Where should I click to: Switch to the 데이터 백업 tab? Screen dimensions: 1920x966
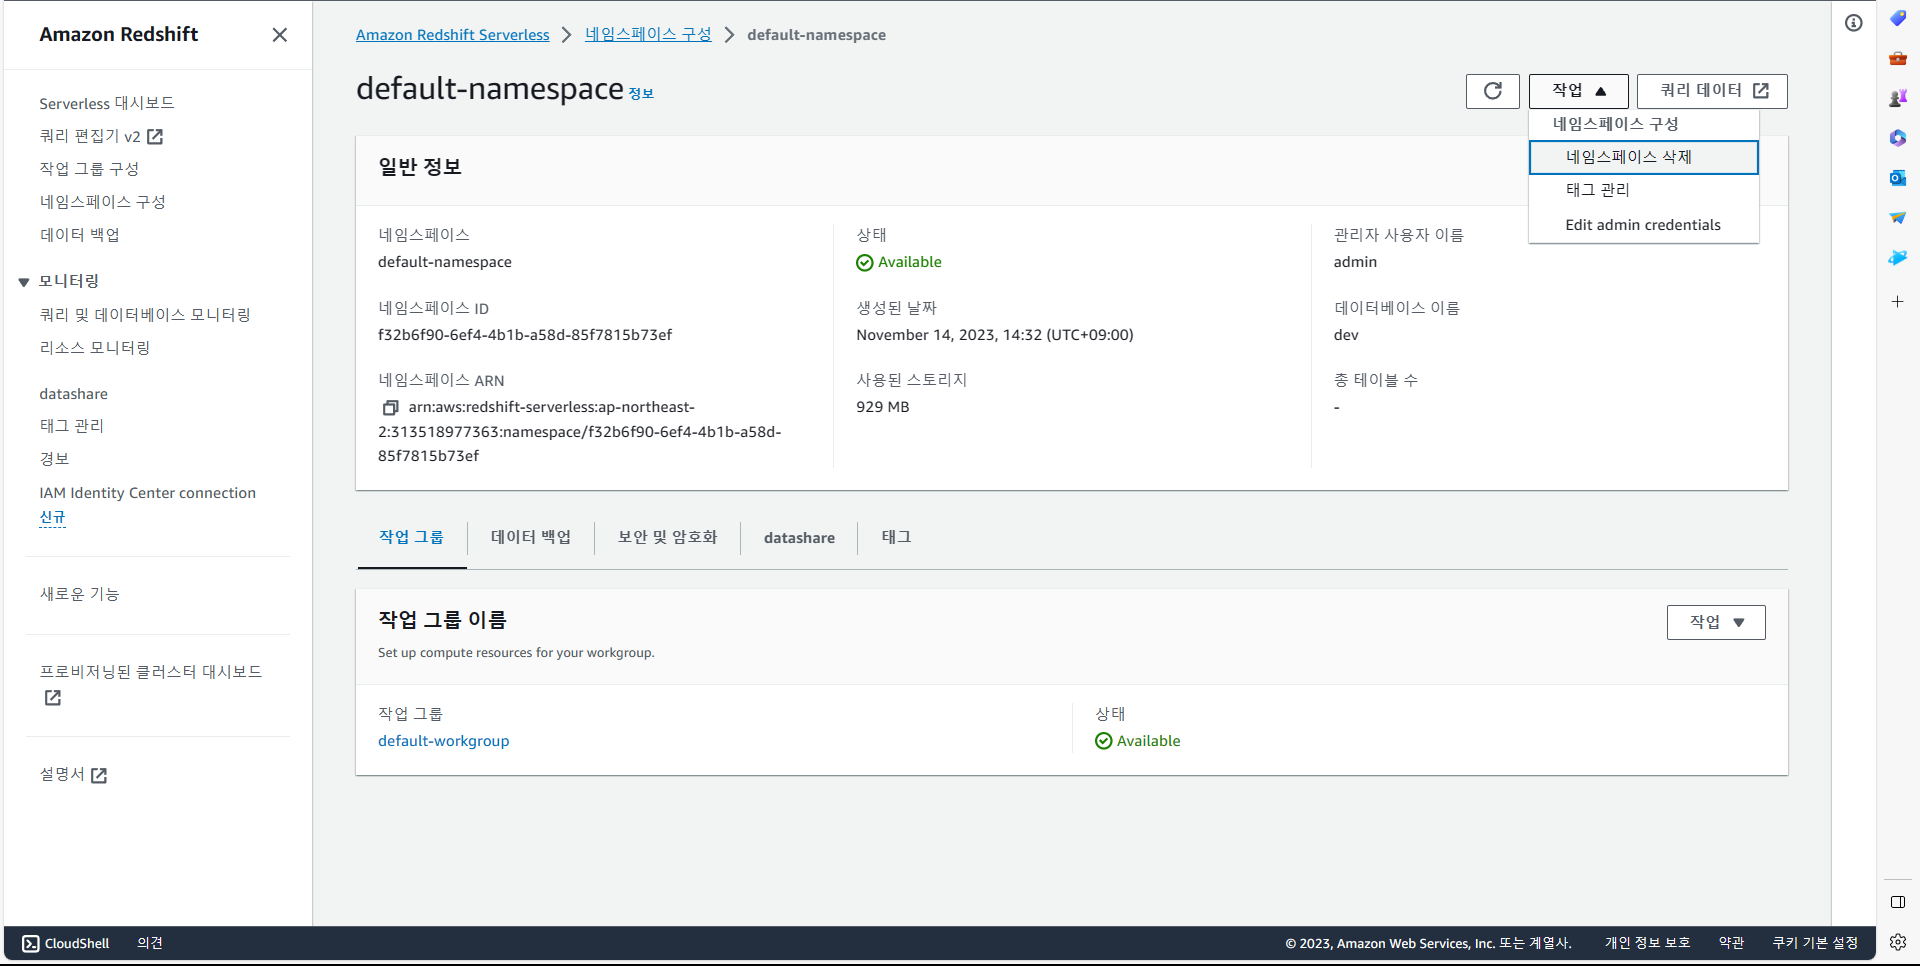point(531,538)
